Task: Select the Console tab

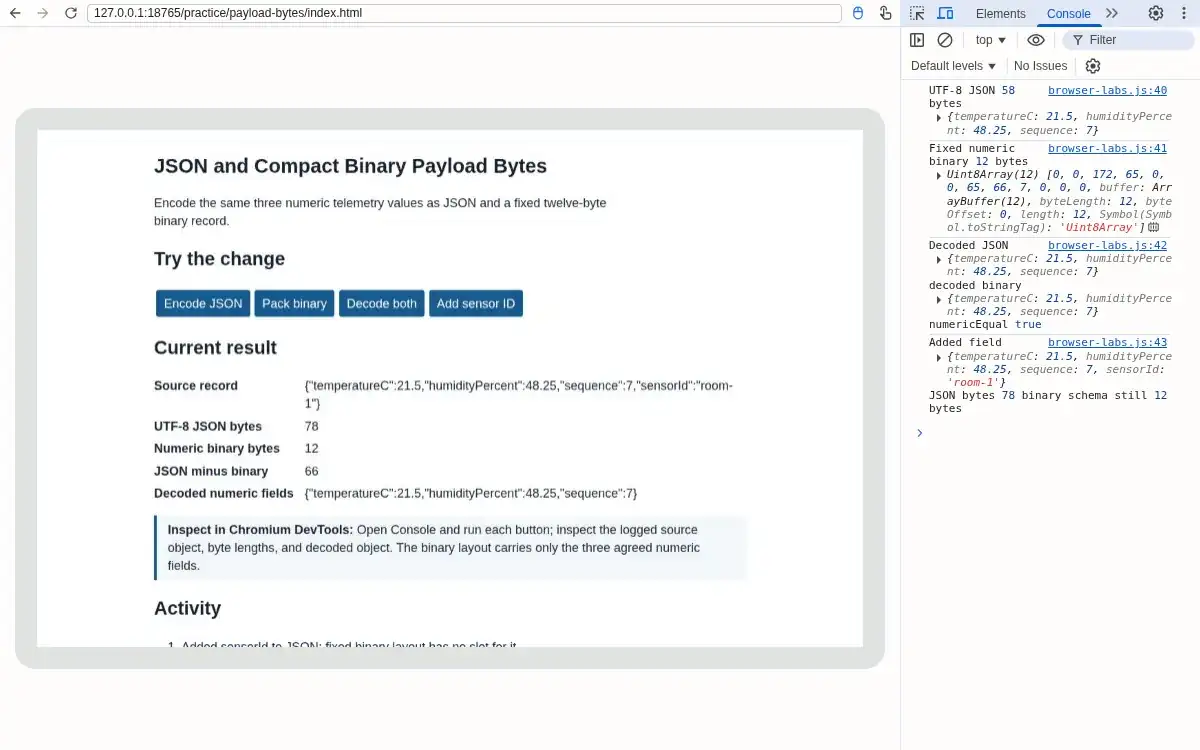Action: pyautogui.click(x=1068, y=14)
